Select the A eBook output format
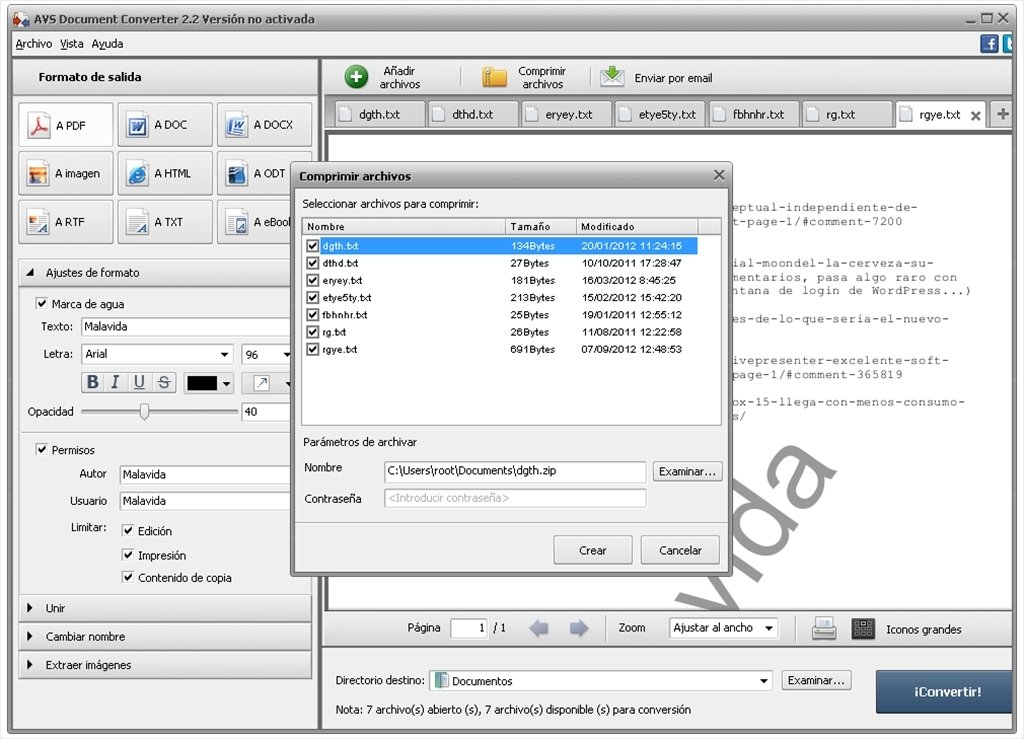Screen dimensions: 1024x739 pos(255,222)
